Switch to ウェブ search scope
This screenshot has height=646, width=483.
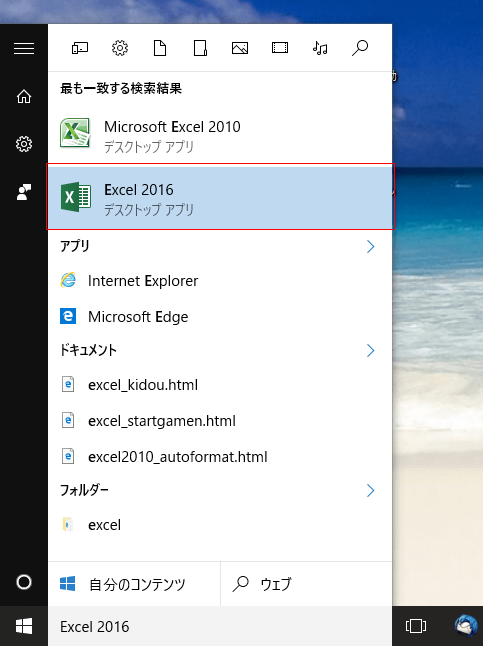(306, 584)
